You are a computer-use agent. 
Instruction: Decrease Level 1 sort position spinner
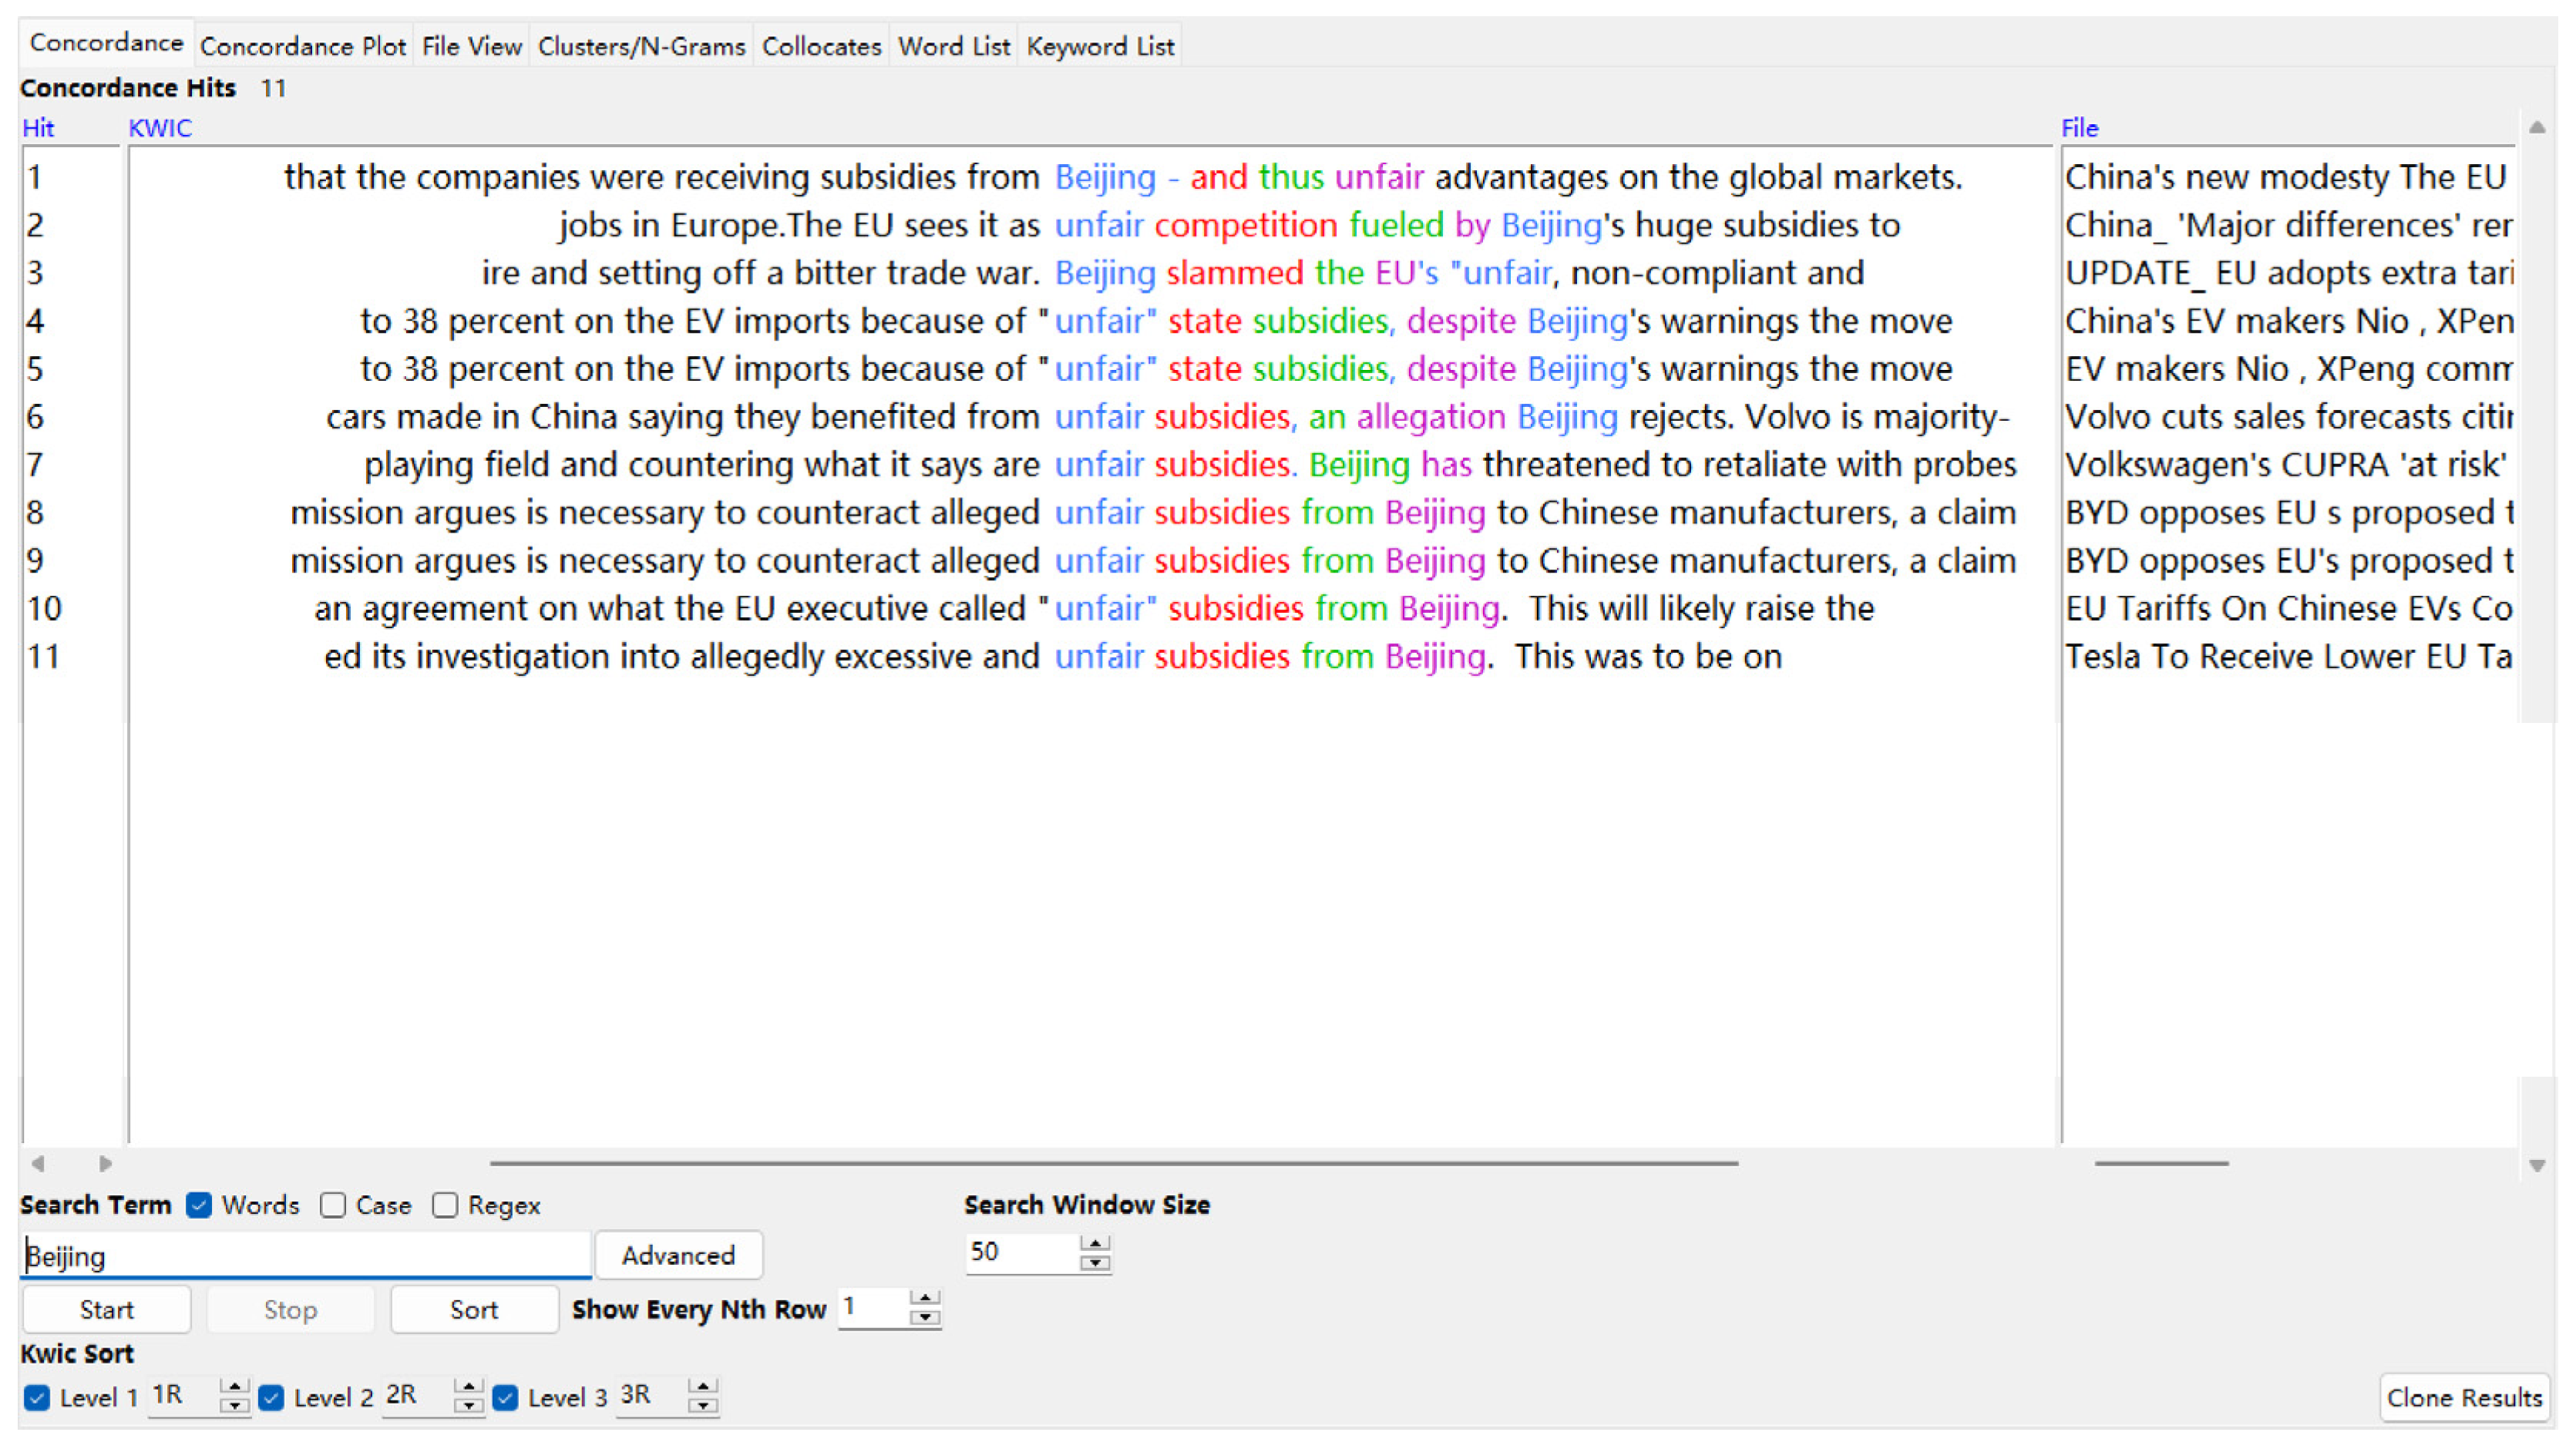pyautogui.click(x=234, y=1405)
